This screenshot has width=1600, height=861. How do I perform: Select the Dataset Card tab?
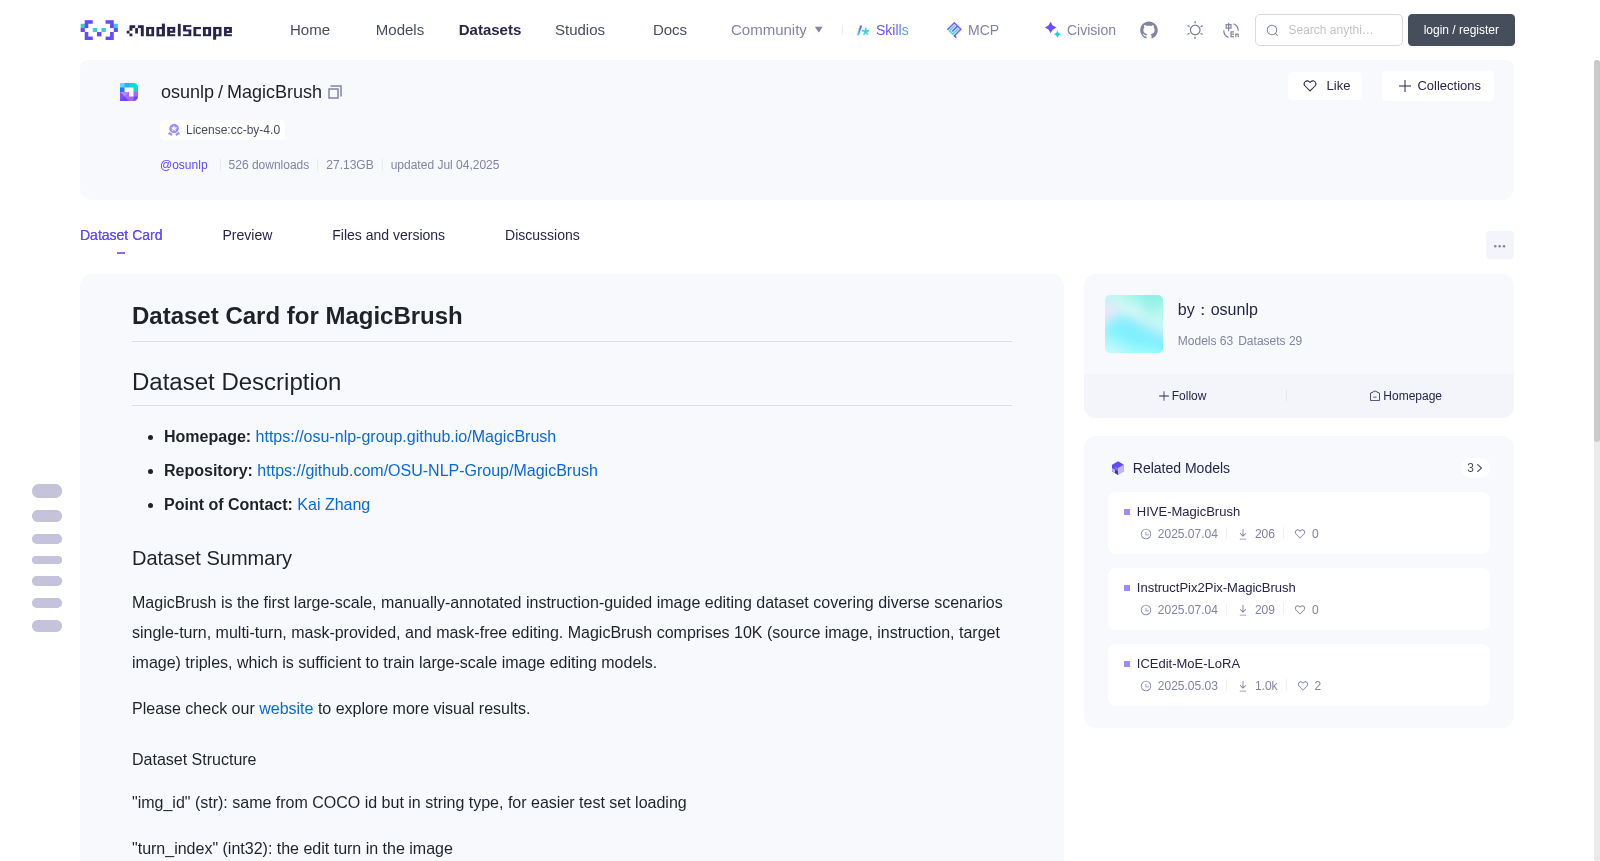(121, 235)
